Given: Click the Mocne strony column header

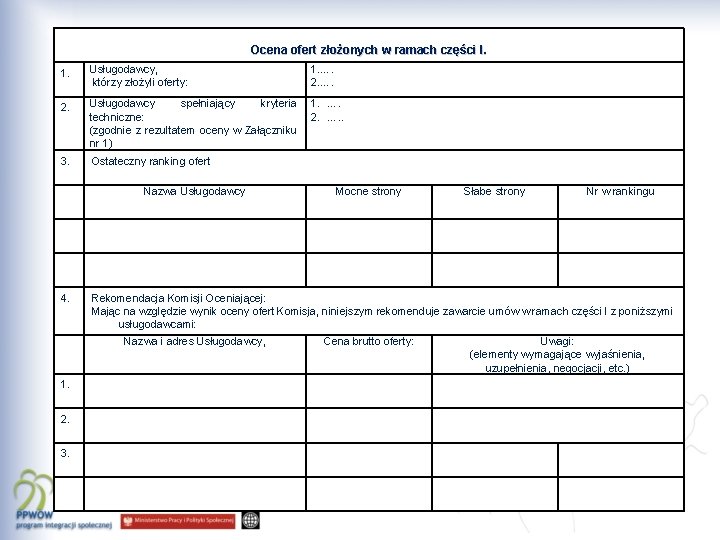Looking at the screenshot, I should point(369,202).
